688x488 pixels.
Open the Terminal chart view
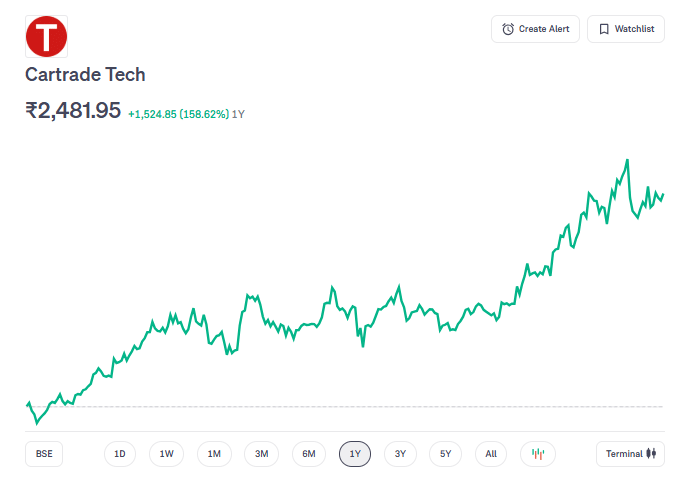(x=631, y=454)
